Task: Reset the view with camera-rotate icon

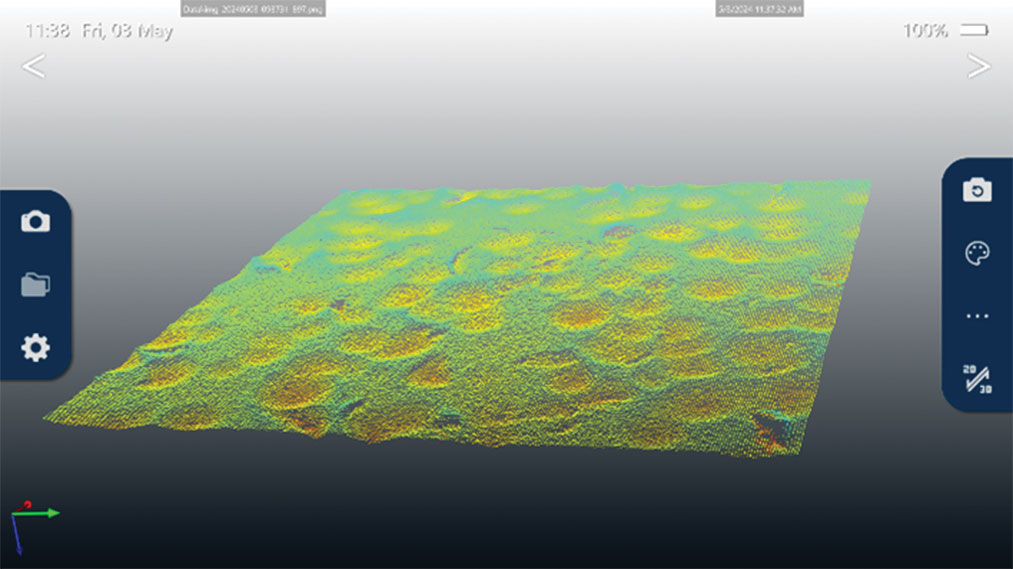Action: point(977,190)
